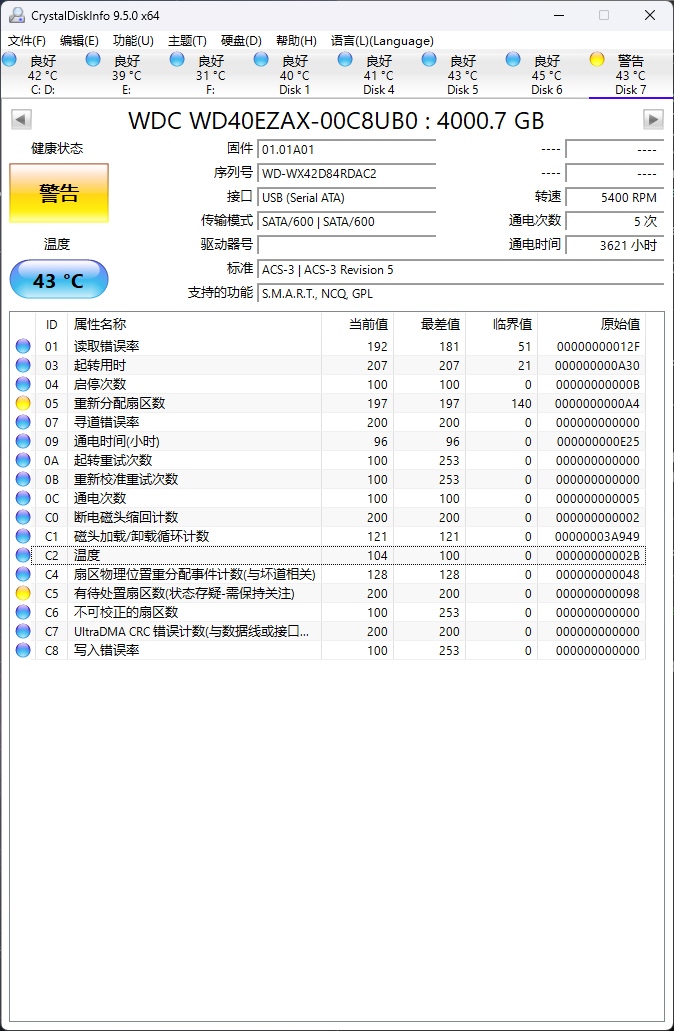Click the empty 驱动器号 field

point(347,245)
